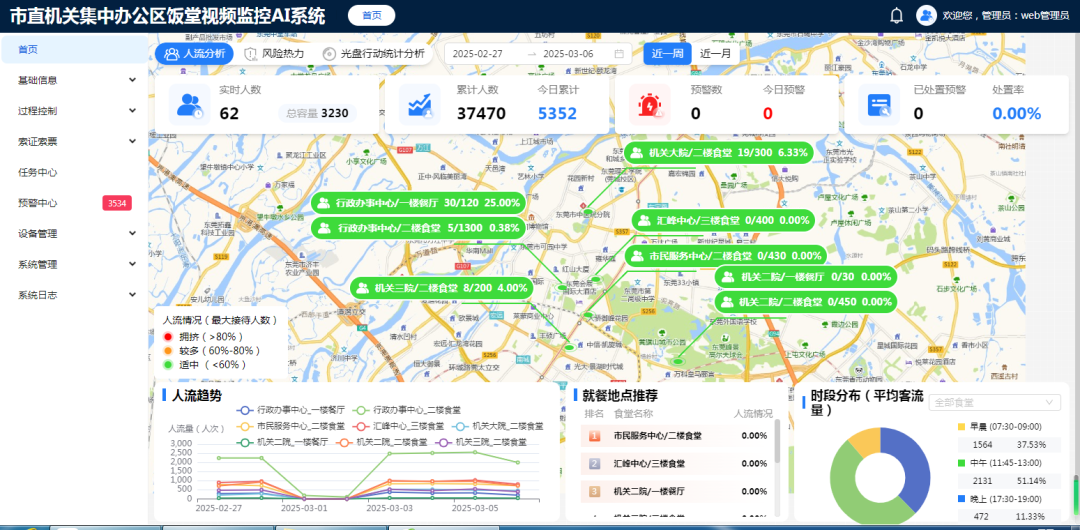
Task: Expand the 基础信息 sidebar menu
Action: pyautogui.click(x=74, y=80)
